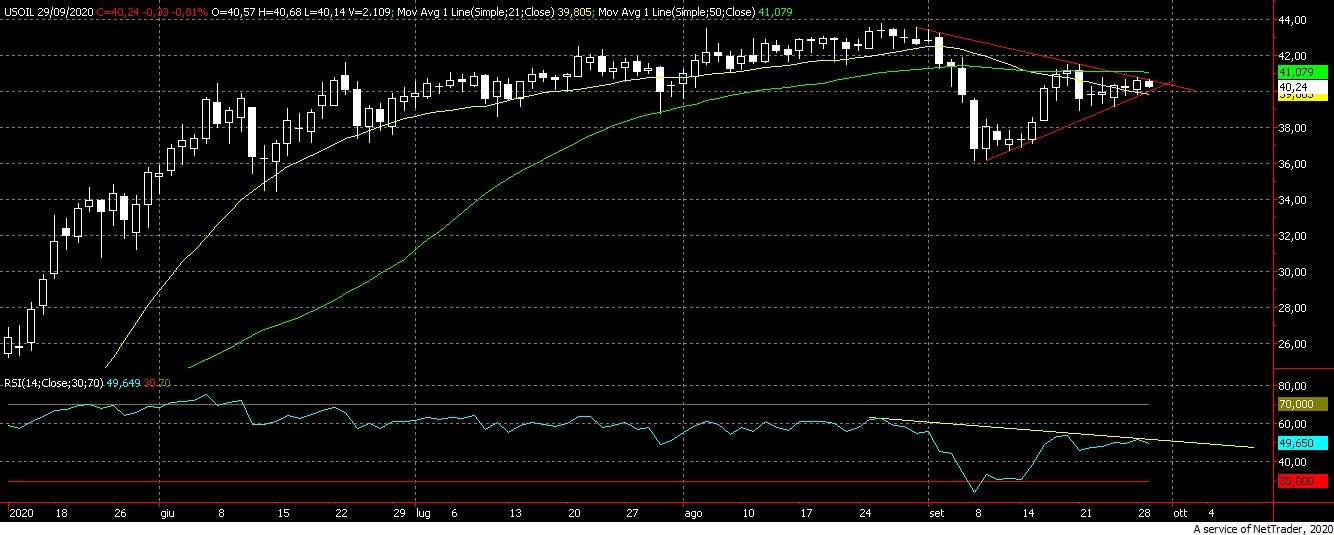Click the 24 date label on time axis
The width and height of the screenshot is (1334, 535).
(x=867, y=511)
